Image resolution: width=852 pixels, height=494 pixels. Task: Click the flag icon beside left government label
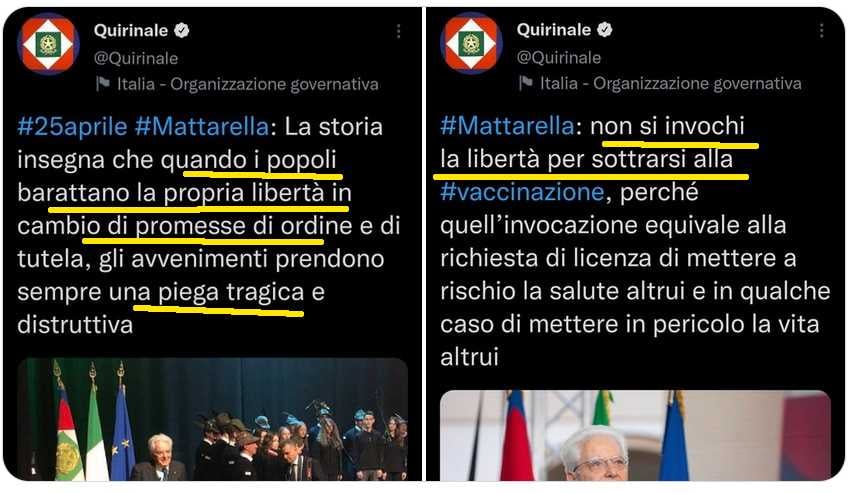coord(103,84)
